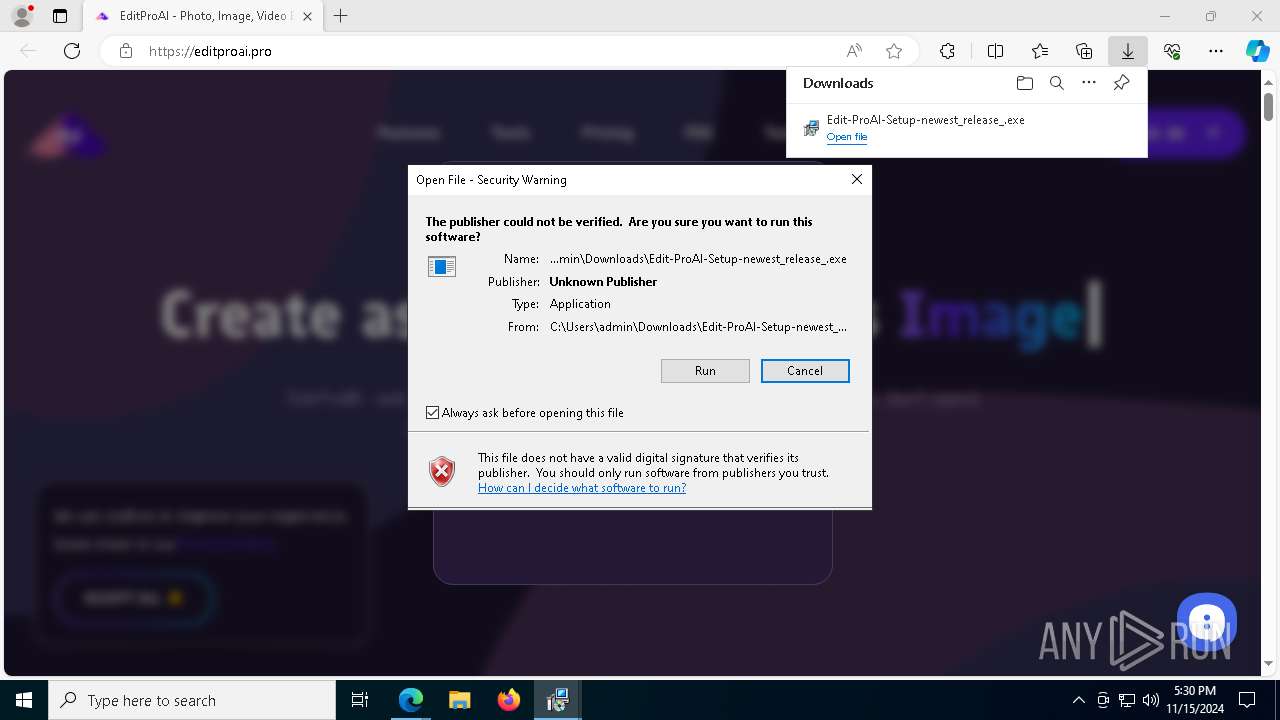Image resolution: width=1280 pixels, height=720 pixels.
Task: Select the EditProAI - Photo, Image, Video tab
Action: click(203, 16)
